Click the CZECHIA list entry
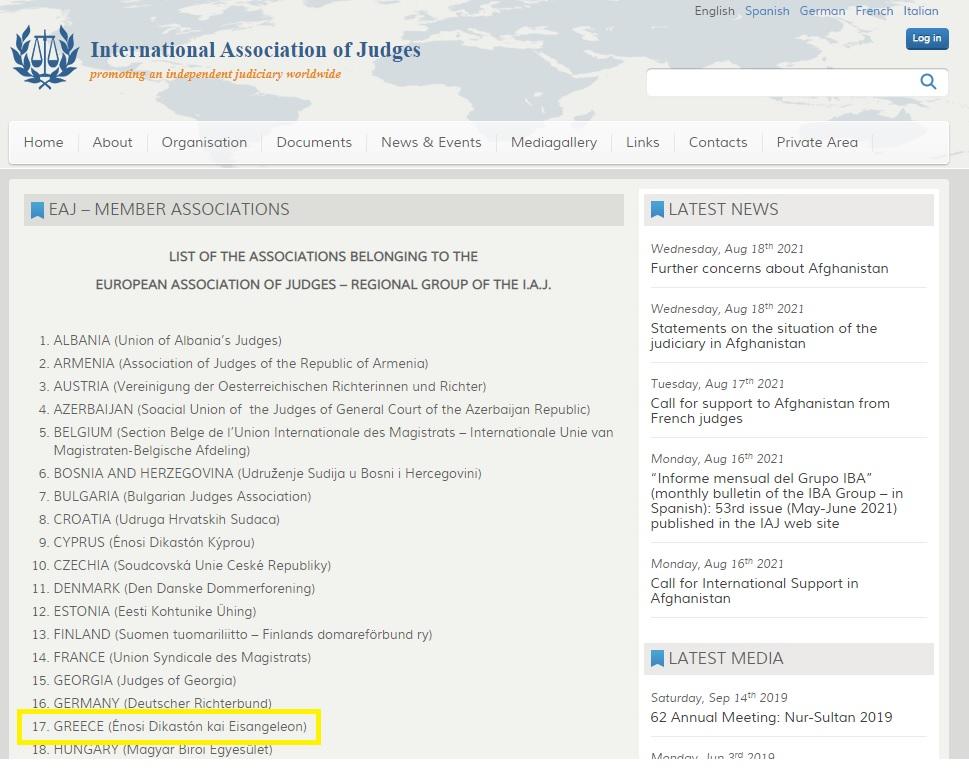 (x=192, y=565)
